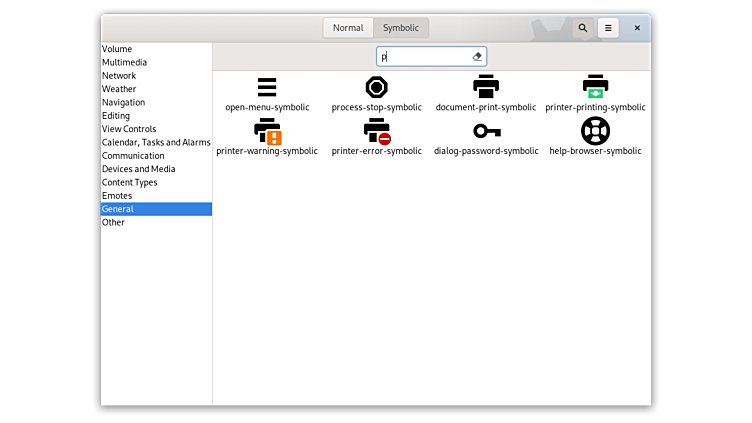Image resolution: width=752 pixels, height=423 pixels.
Task: Click inside the search text field
Action: [425, 57]
